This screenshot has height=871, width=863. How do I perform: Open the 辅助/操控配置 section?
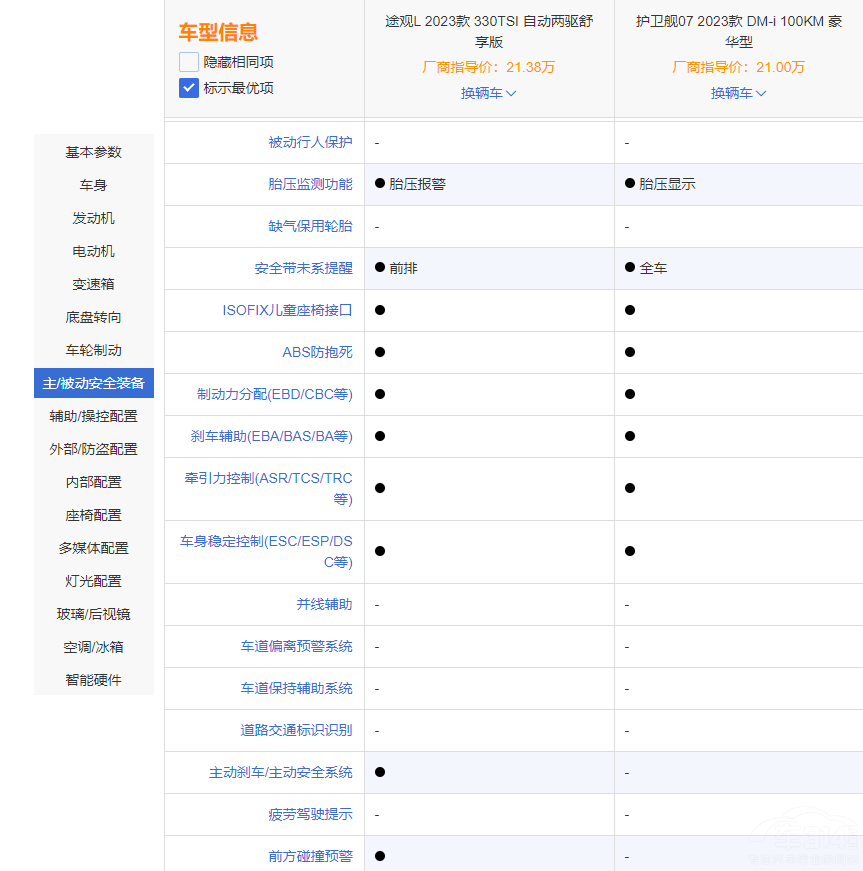[93, 416]
